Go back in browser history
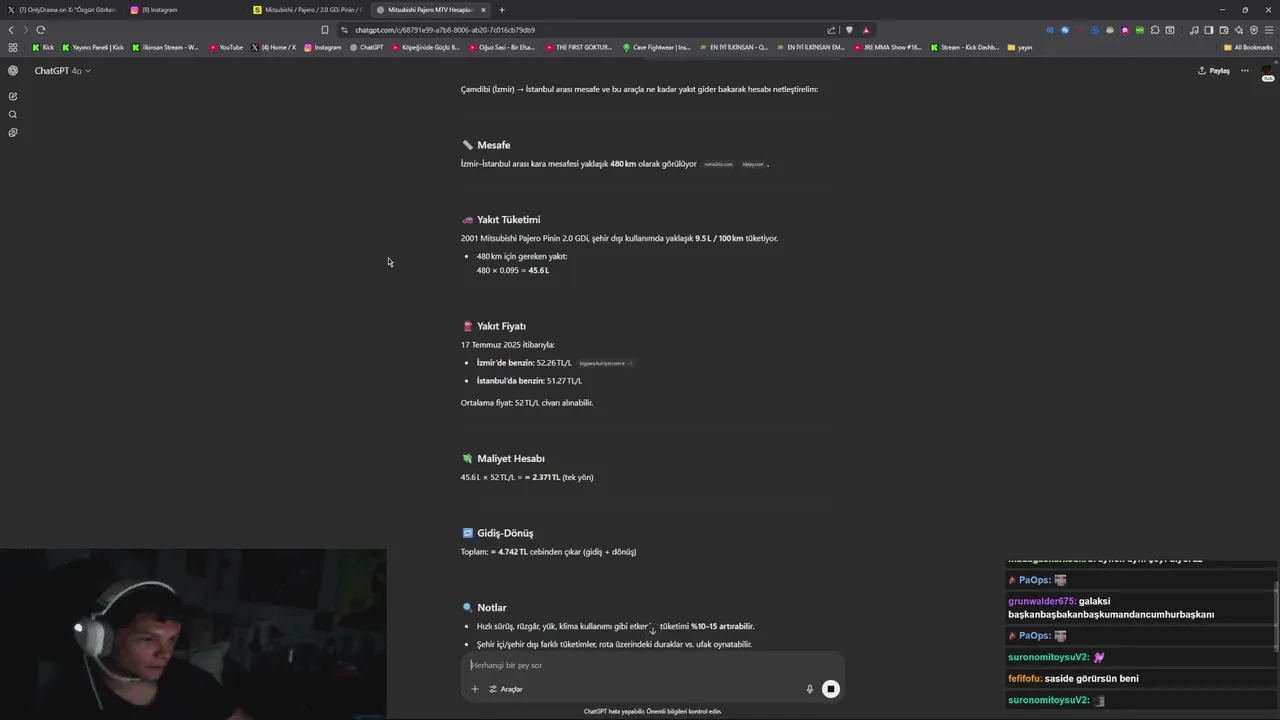 tap(11, 30)
